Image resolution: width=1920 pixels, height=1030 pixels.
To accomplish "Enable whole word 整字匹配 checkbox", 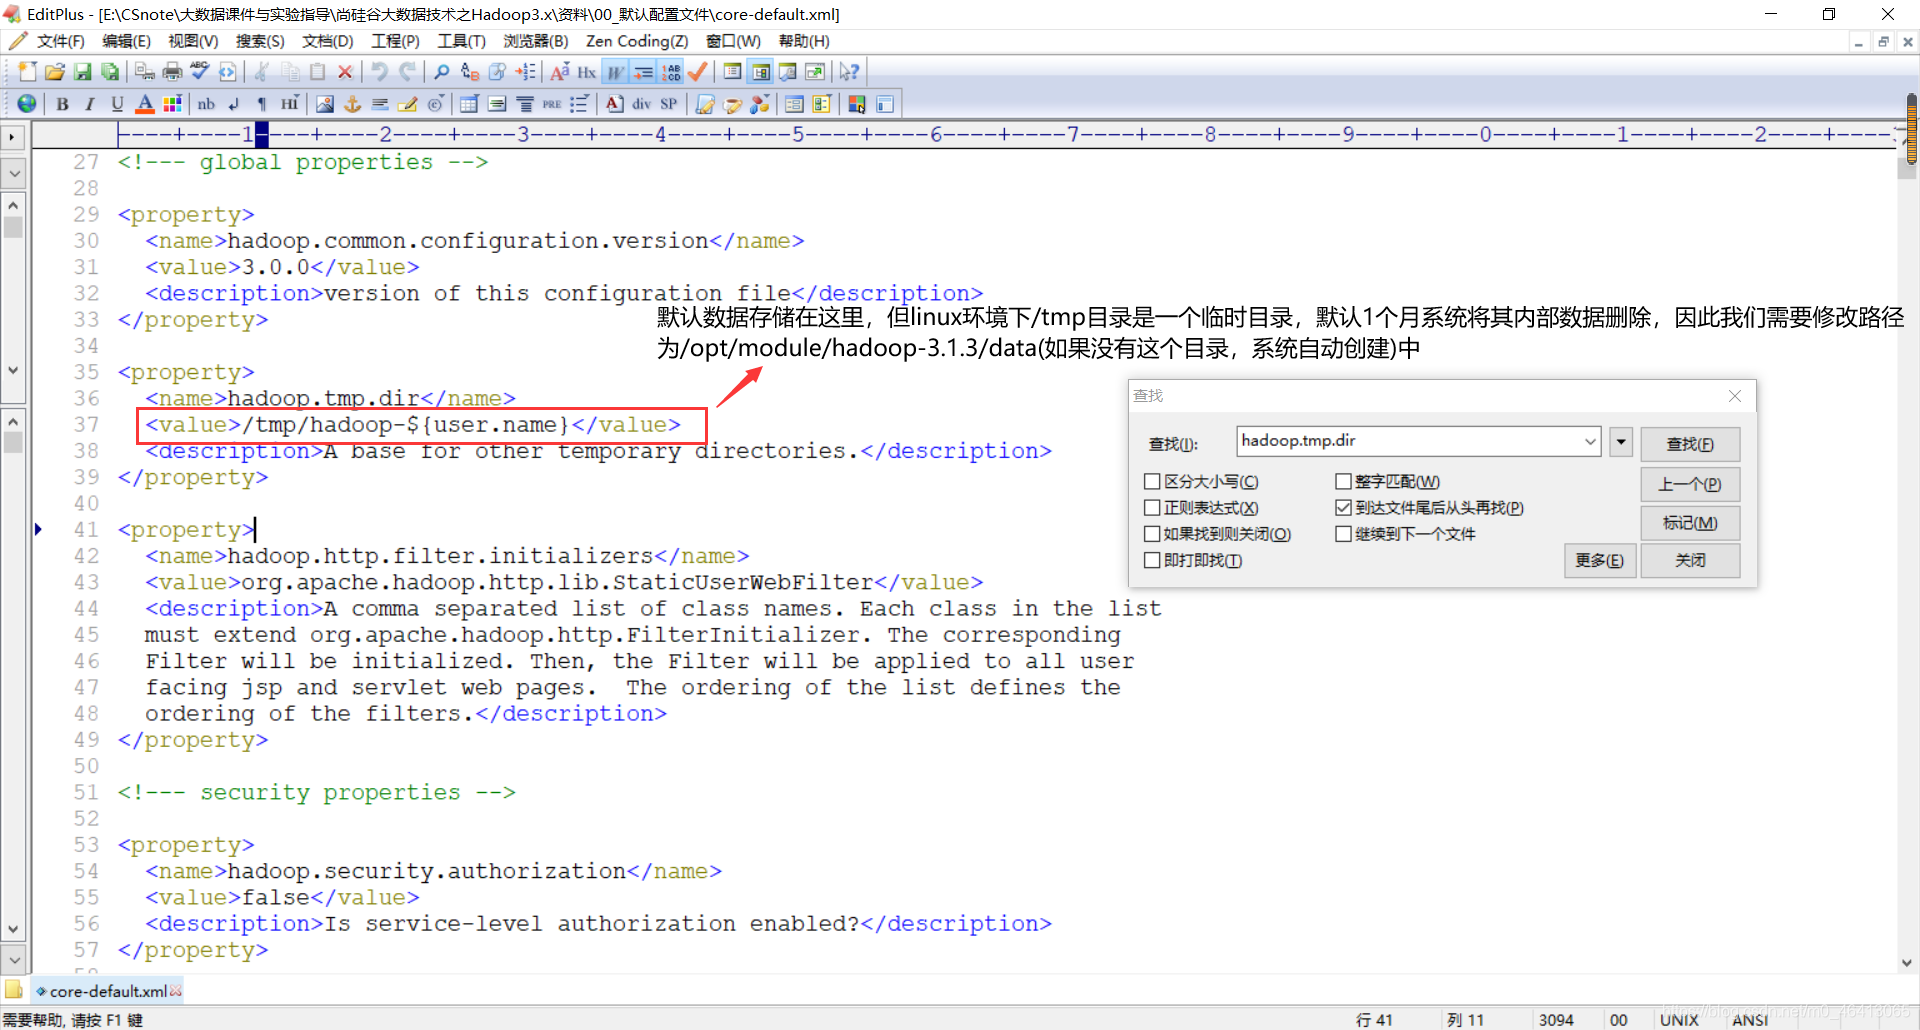I will pos(1343,482).
